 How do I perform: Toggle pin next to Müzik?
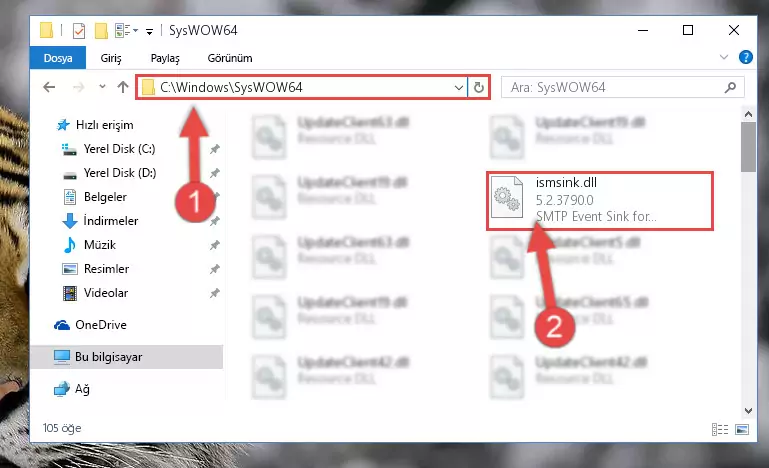[214, 245]
